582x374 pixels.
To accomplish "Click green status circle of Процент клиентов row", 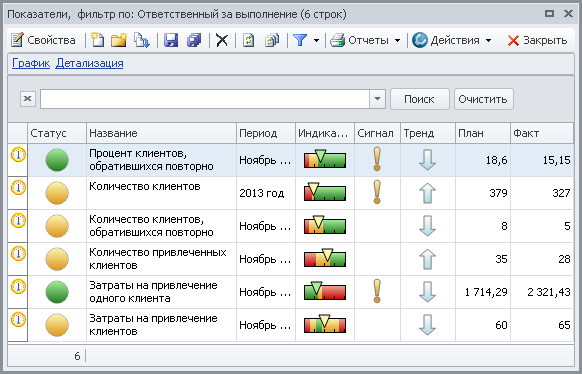I will click(x=57, y=160).
